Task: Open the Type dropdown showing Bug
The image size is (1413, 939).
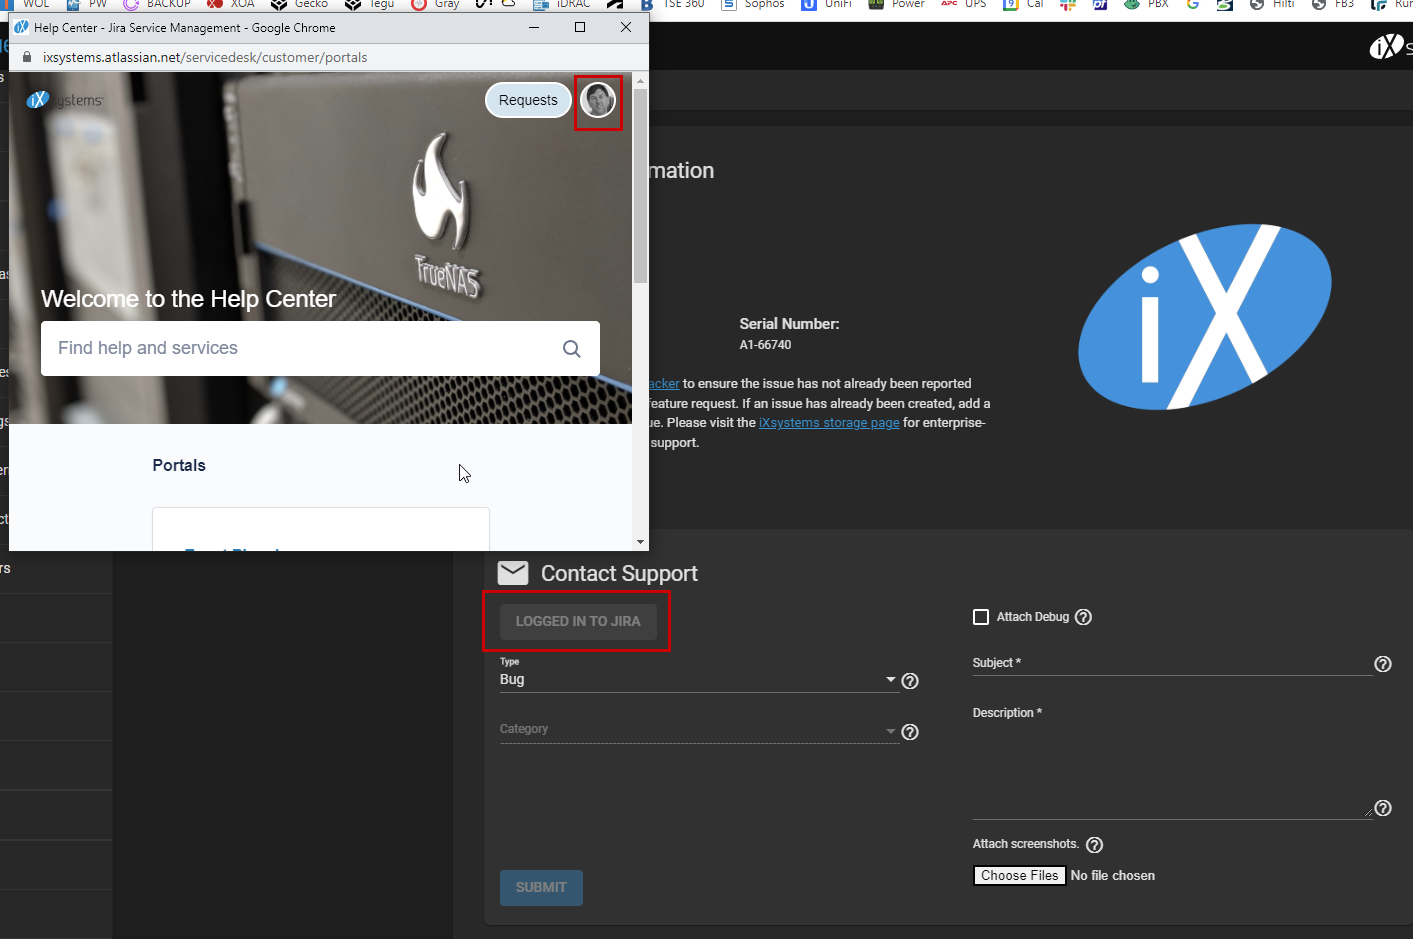Action: [698, 679]
